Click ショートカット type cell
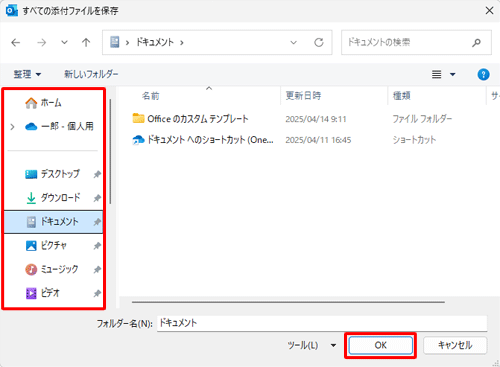This screenshot has height=367, width=500. pos(414,140)
